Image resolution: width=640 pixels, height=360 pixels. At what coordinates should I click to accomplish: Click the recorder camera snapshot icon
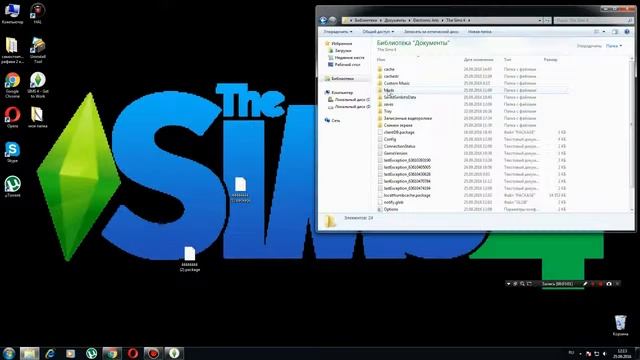[x=609, y=284]
